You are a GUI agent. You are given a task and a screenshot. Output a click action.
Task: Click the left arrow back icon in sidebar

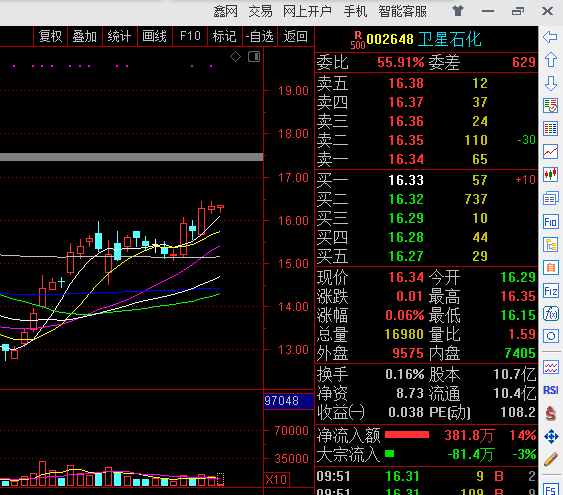coord(550,37)
